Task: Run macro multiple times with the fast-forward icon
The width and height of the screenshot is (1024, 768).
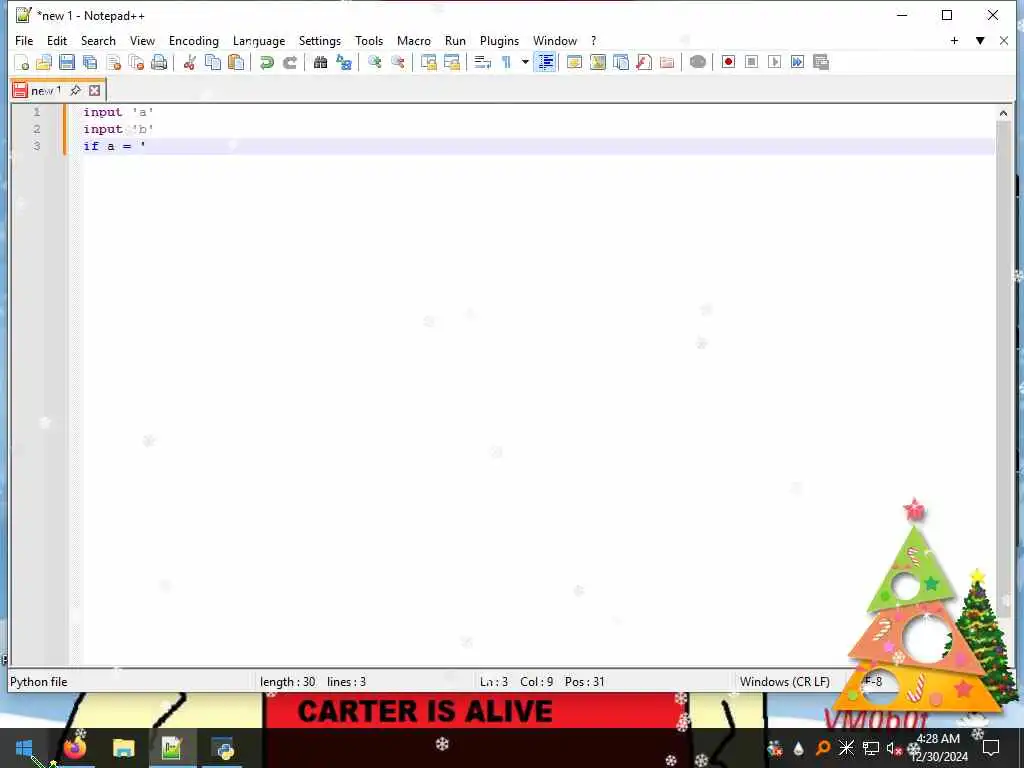Action: point(797,62)
